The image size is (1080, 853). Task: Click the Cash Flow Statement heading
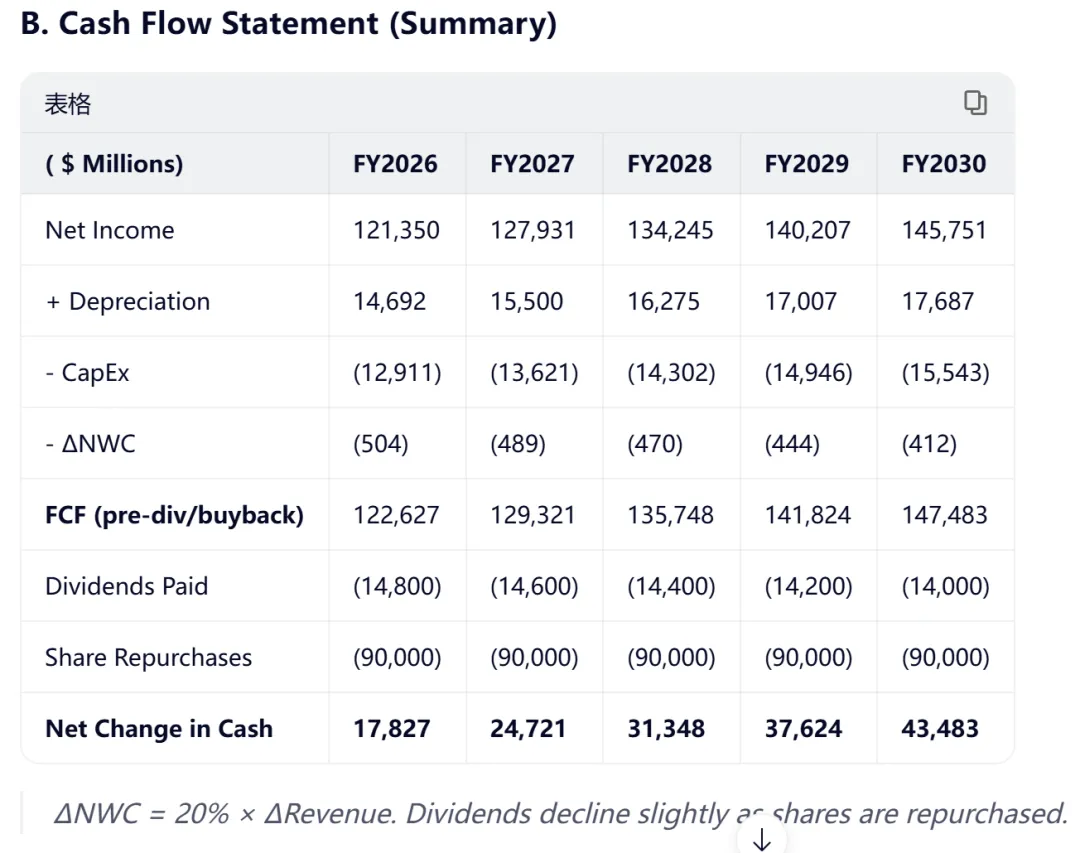pyautogui.click(x=288, y=24)
